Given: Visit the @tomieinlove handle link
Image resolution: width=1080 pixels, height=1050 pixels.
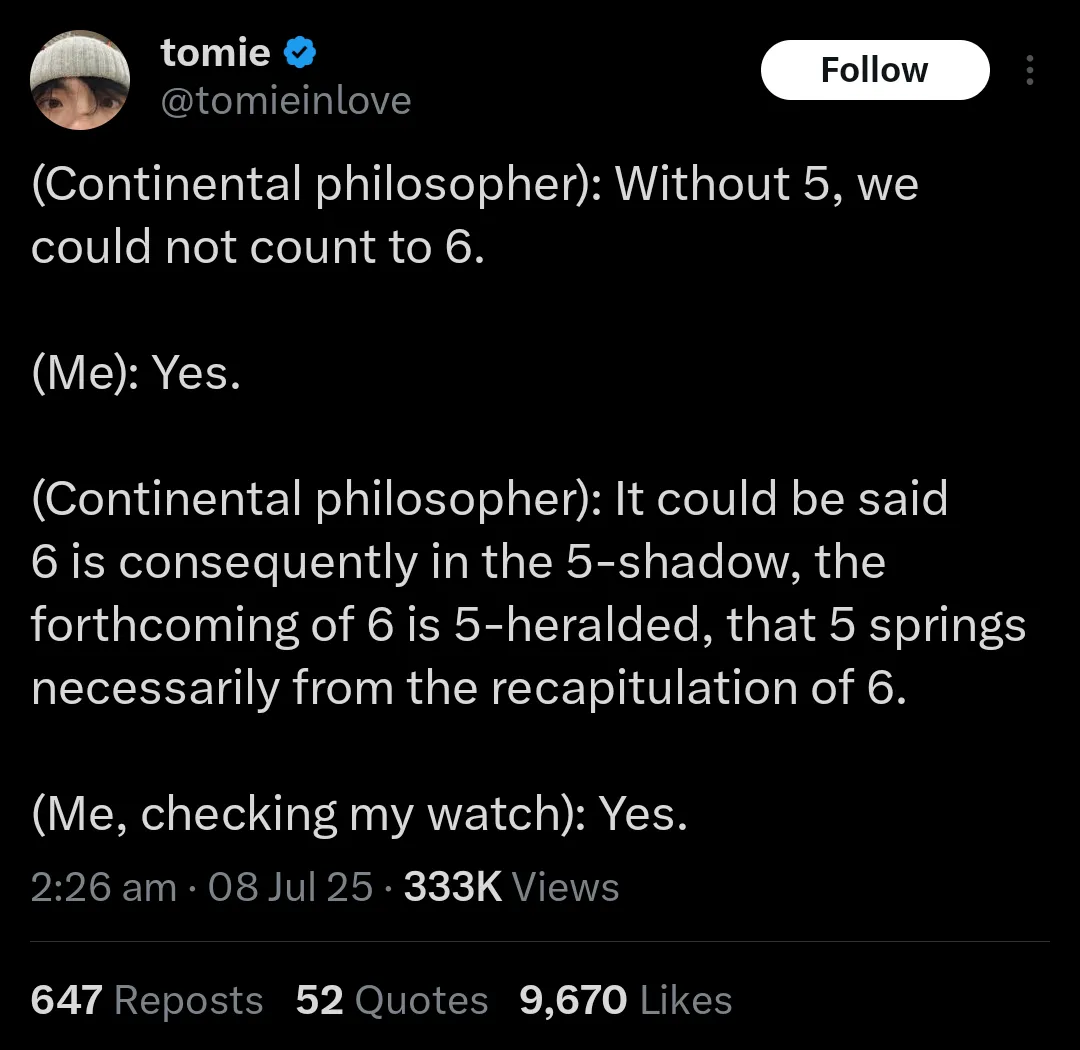Looking at the screenshot, I should click(286, 101).
